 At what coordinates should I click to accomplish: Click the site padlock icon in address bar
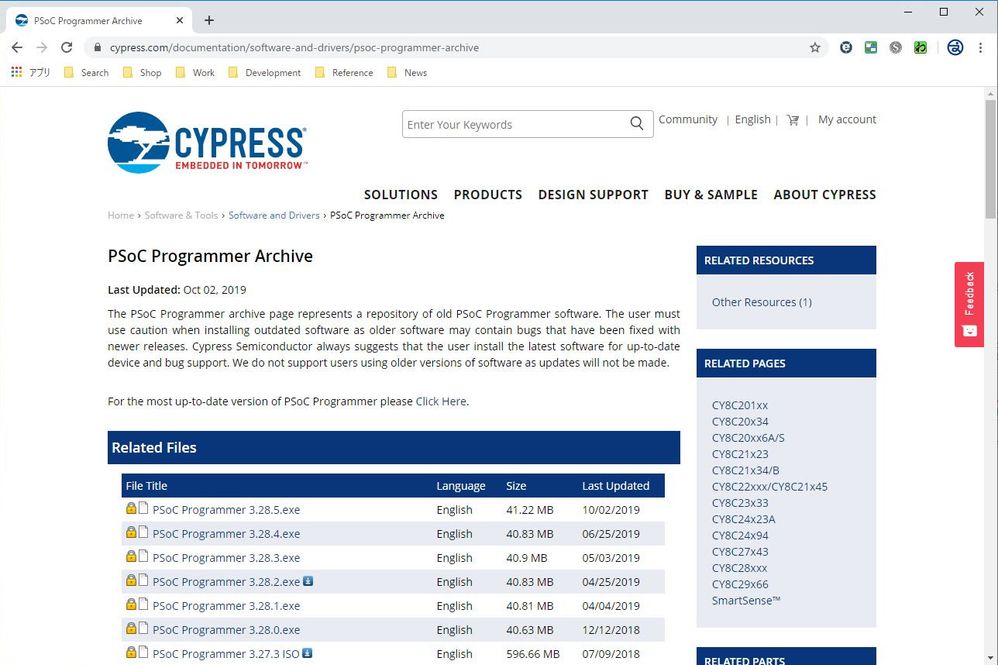97,48
